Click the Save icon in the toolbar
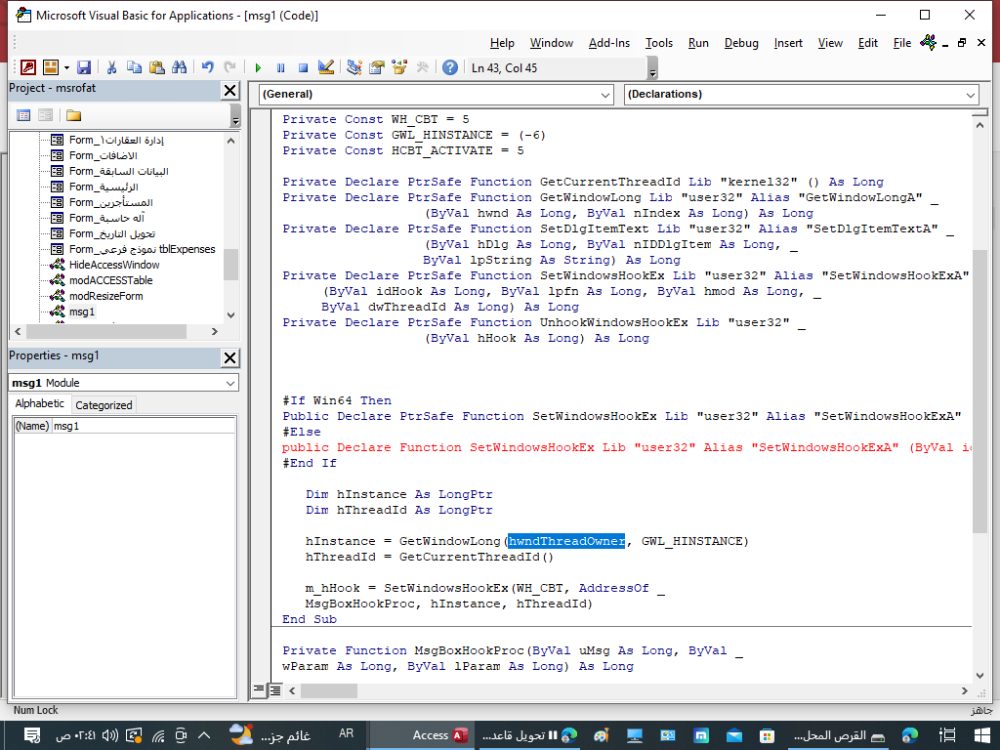1000x750 pixels. coord(84,67)
